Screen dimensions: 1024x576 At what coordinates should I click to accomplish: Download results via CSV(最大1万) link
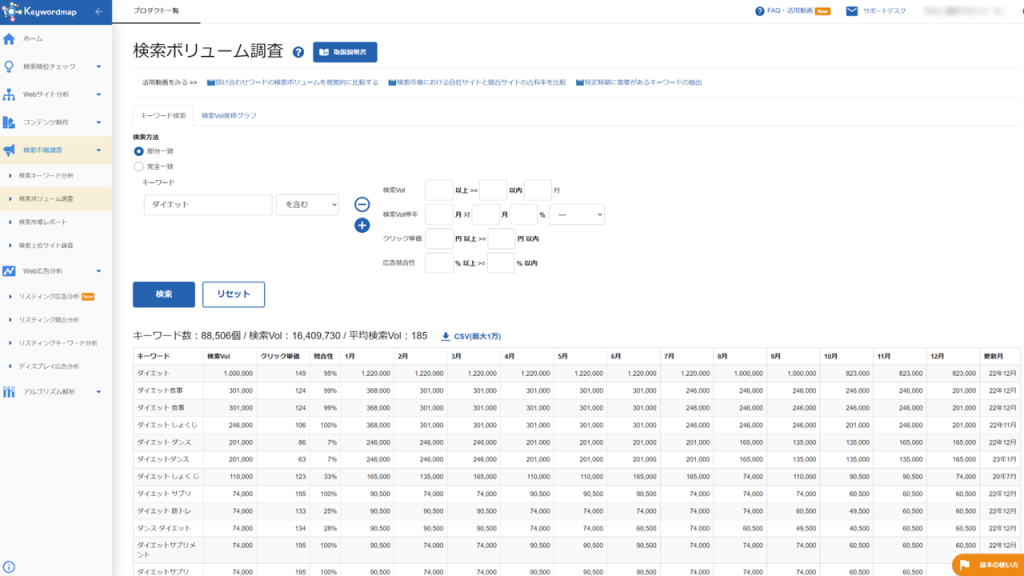[477, 336]
